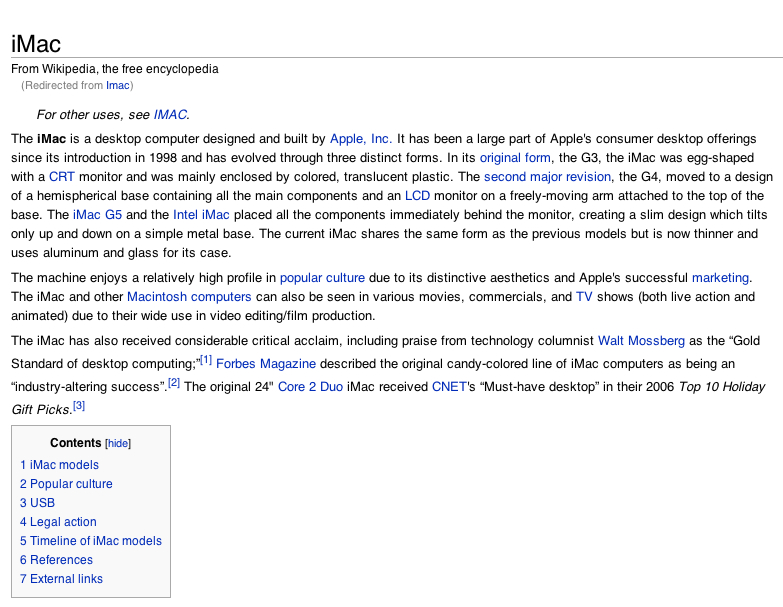
Task: Click the 'Contents' heading text
Action: [x=75, y=443]
